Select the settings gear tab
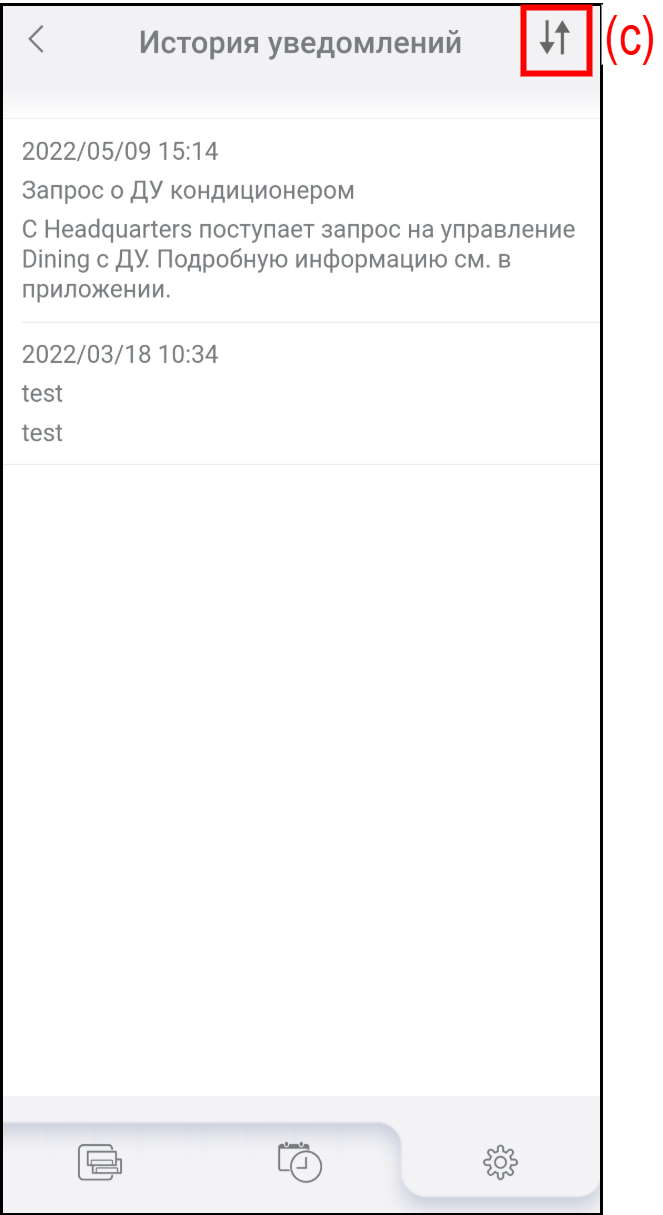 click(500, 1162)
